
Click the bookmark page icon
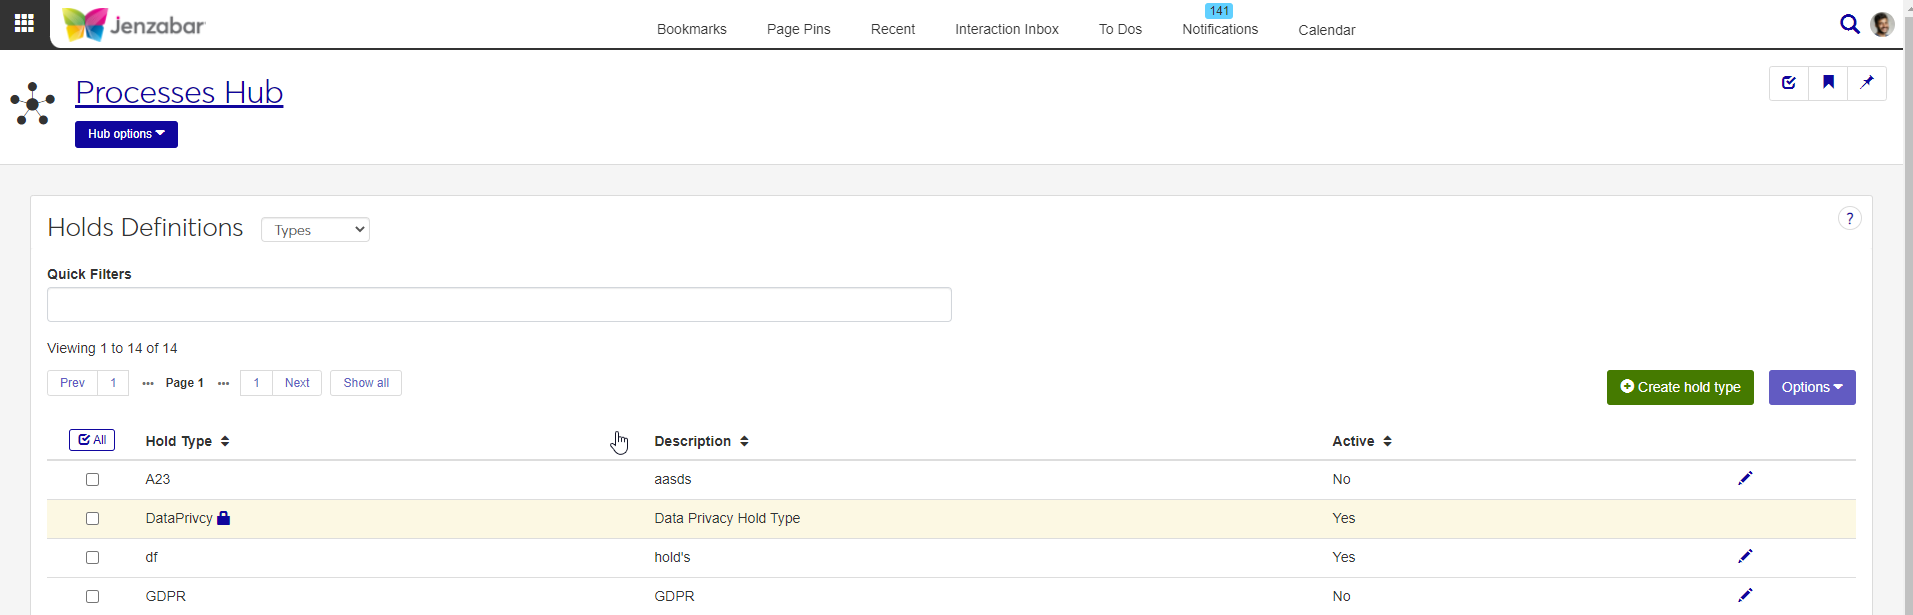[x=1828, y=83]
